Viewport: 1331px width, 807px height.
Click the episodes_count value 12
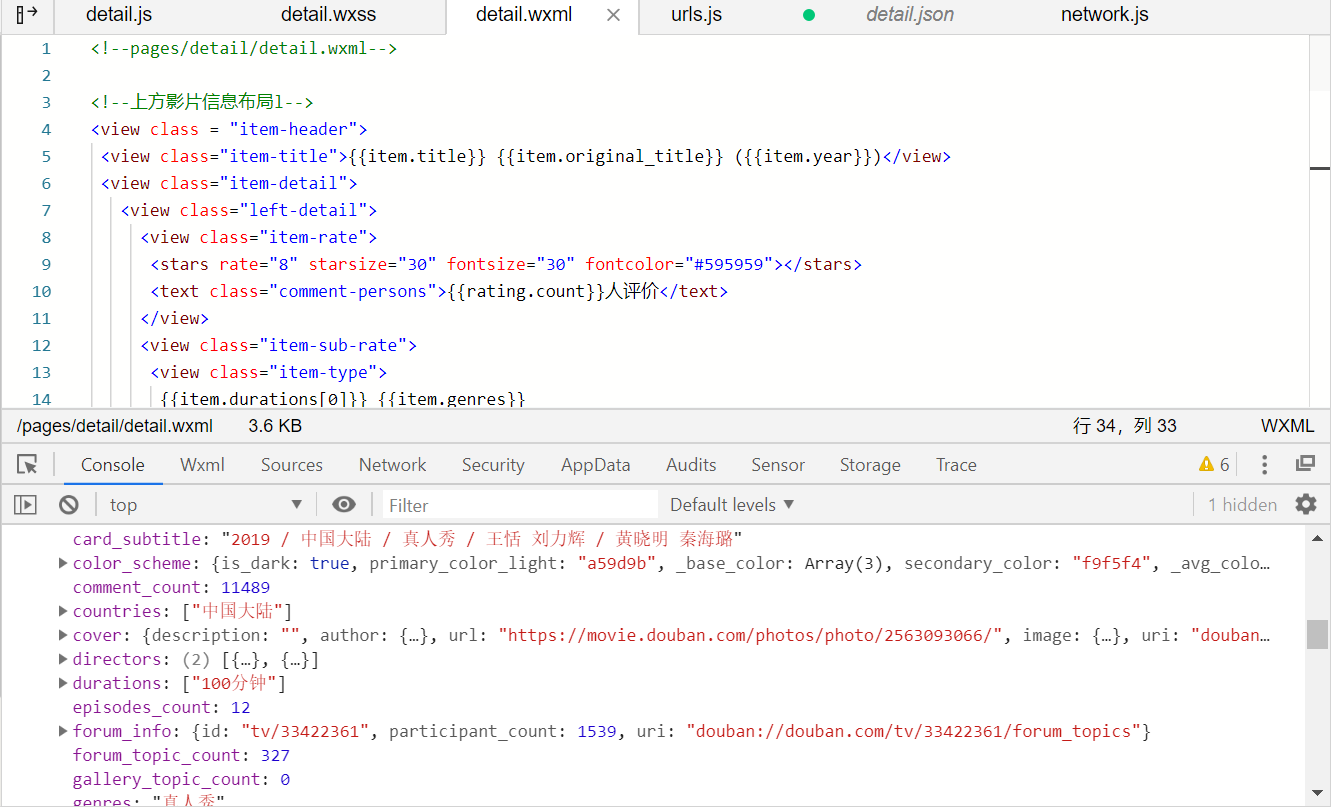coord(240,708)
